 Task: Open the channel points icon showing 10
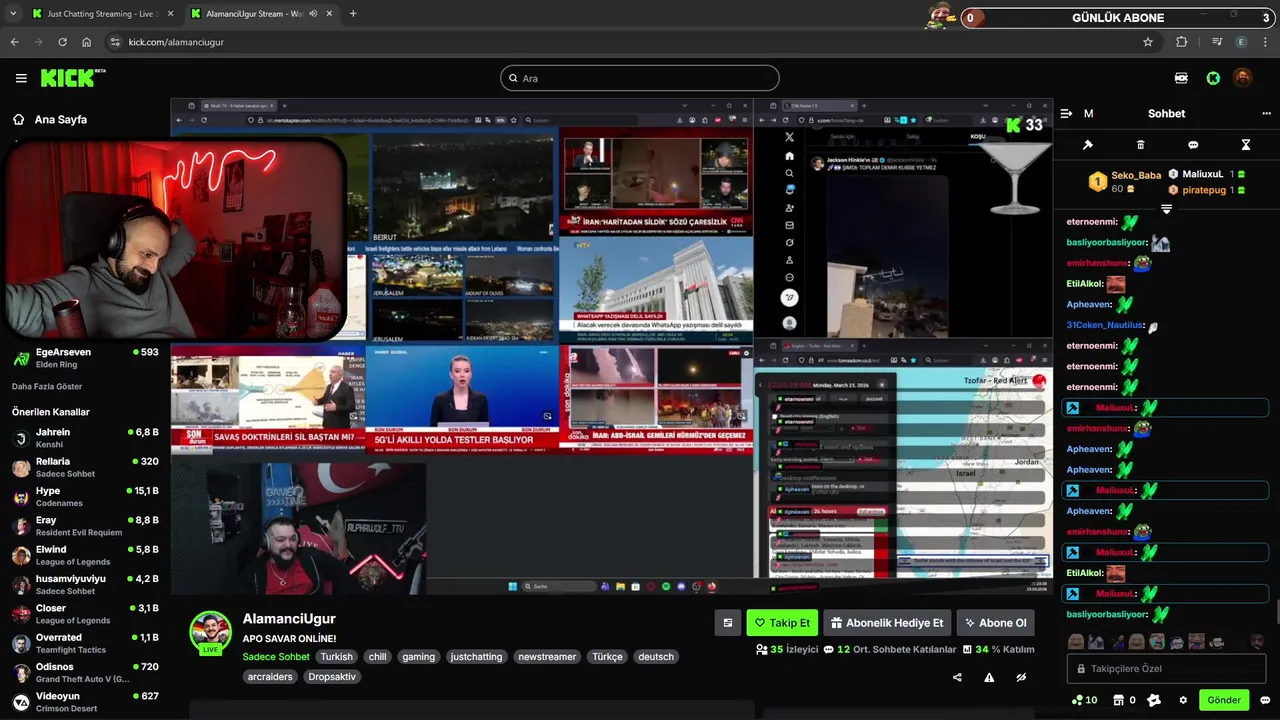tap(1084, 700)
